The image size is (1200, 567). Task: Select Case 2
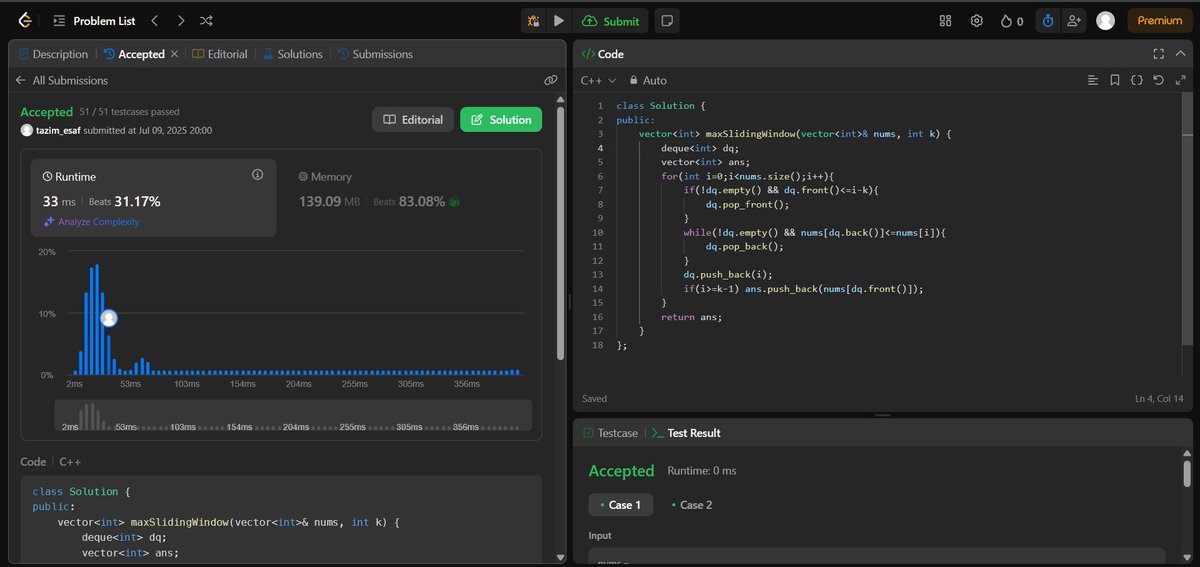point(692,505)
